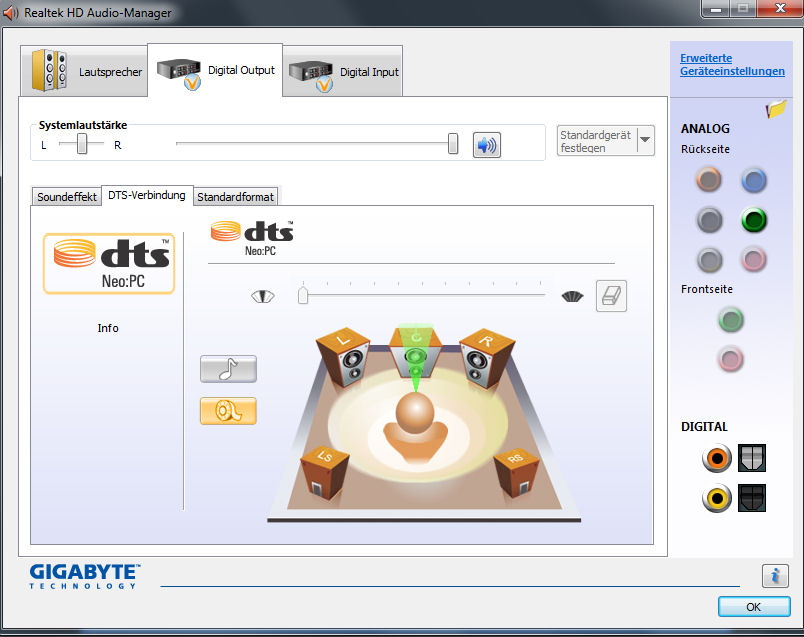The width and height of the screenshot is (804, 637).
Task: Click the Frontseite label
Action: click(707, 289)
